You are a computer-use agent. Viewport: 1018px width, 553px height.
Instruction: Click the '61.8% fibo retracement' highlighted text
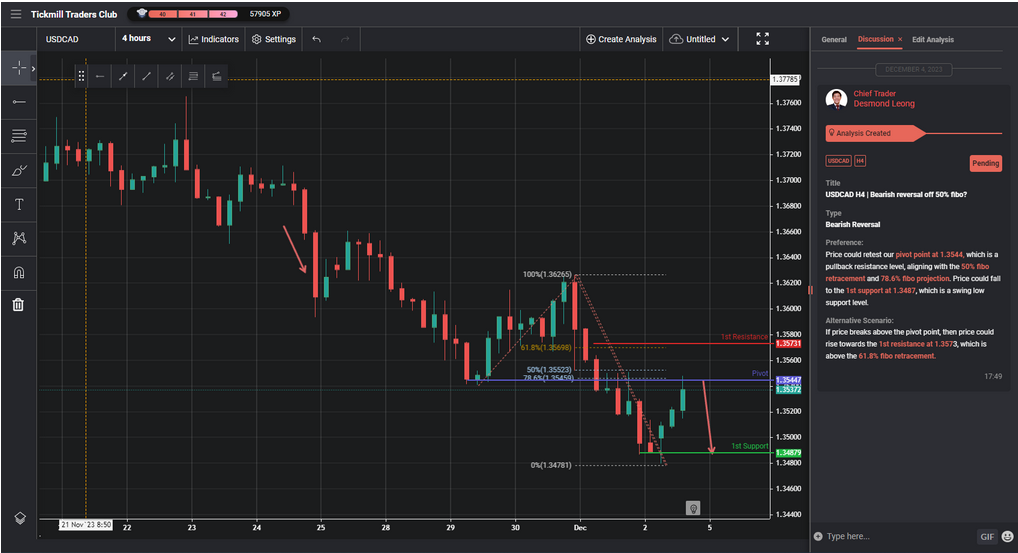[x=897, y=356]
